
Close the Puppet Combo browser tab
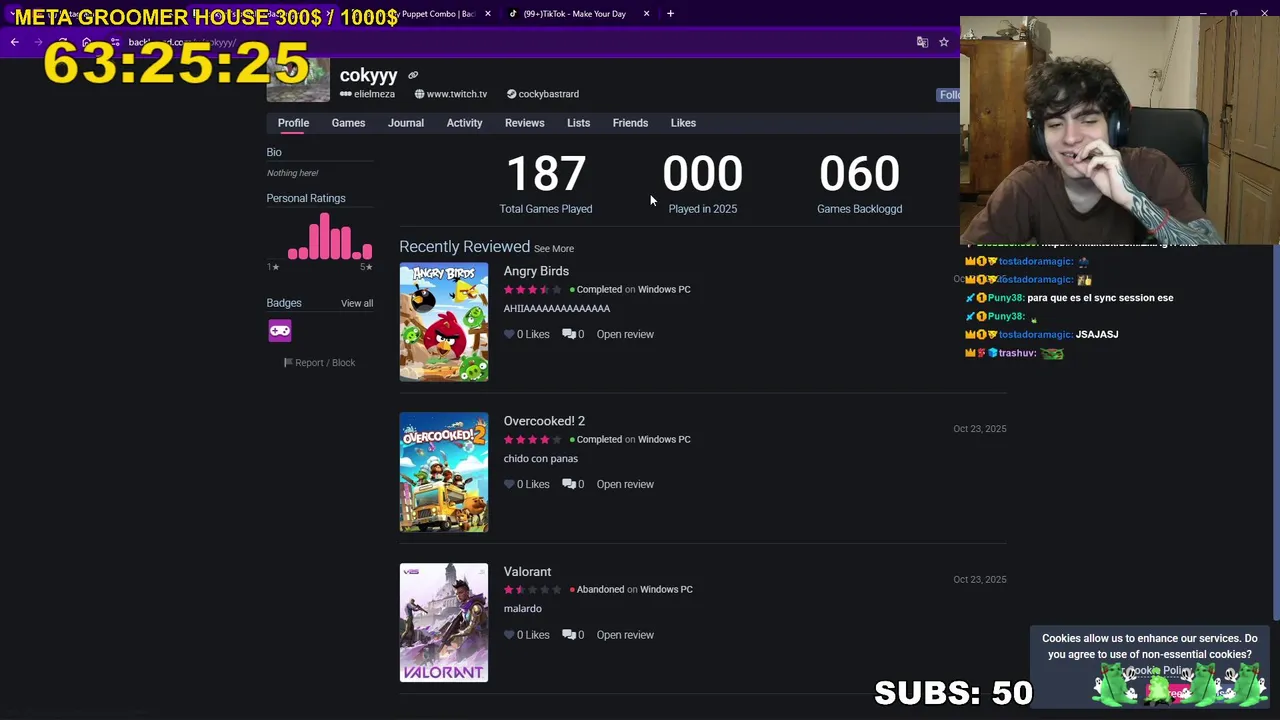click(x=488, y=14)
